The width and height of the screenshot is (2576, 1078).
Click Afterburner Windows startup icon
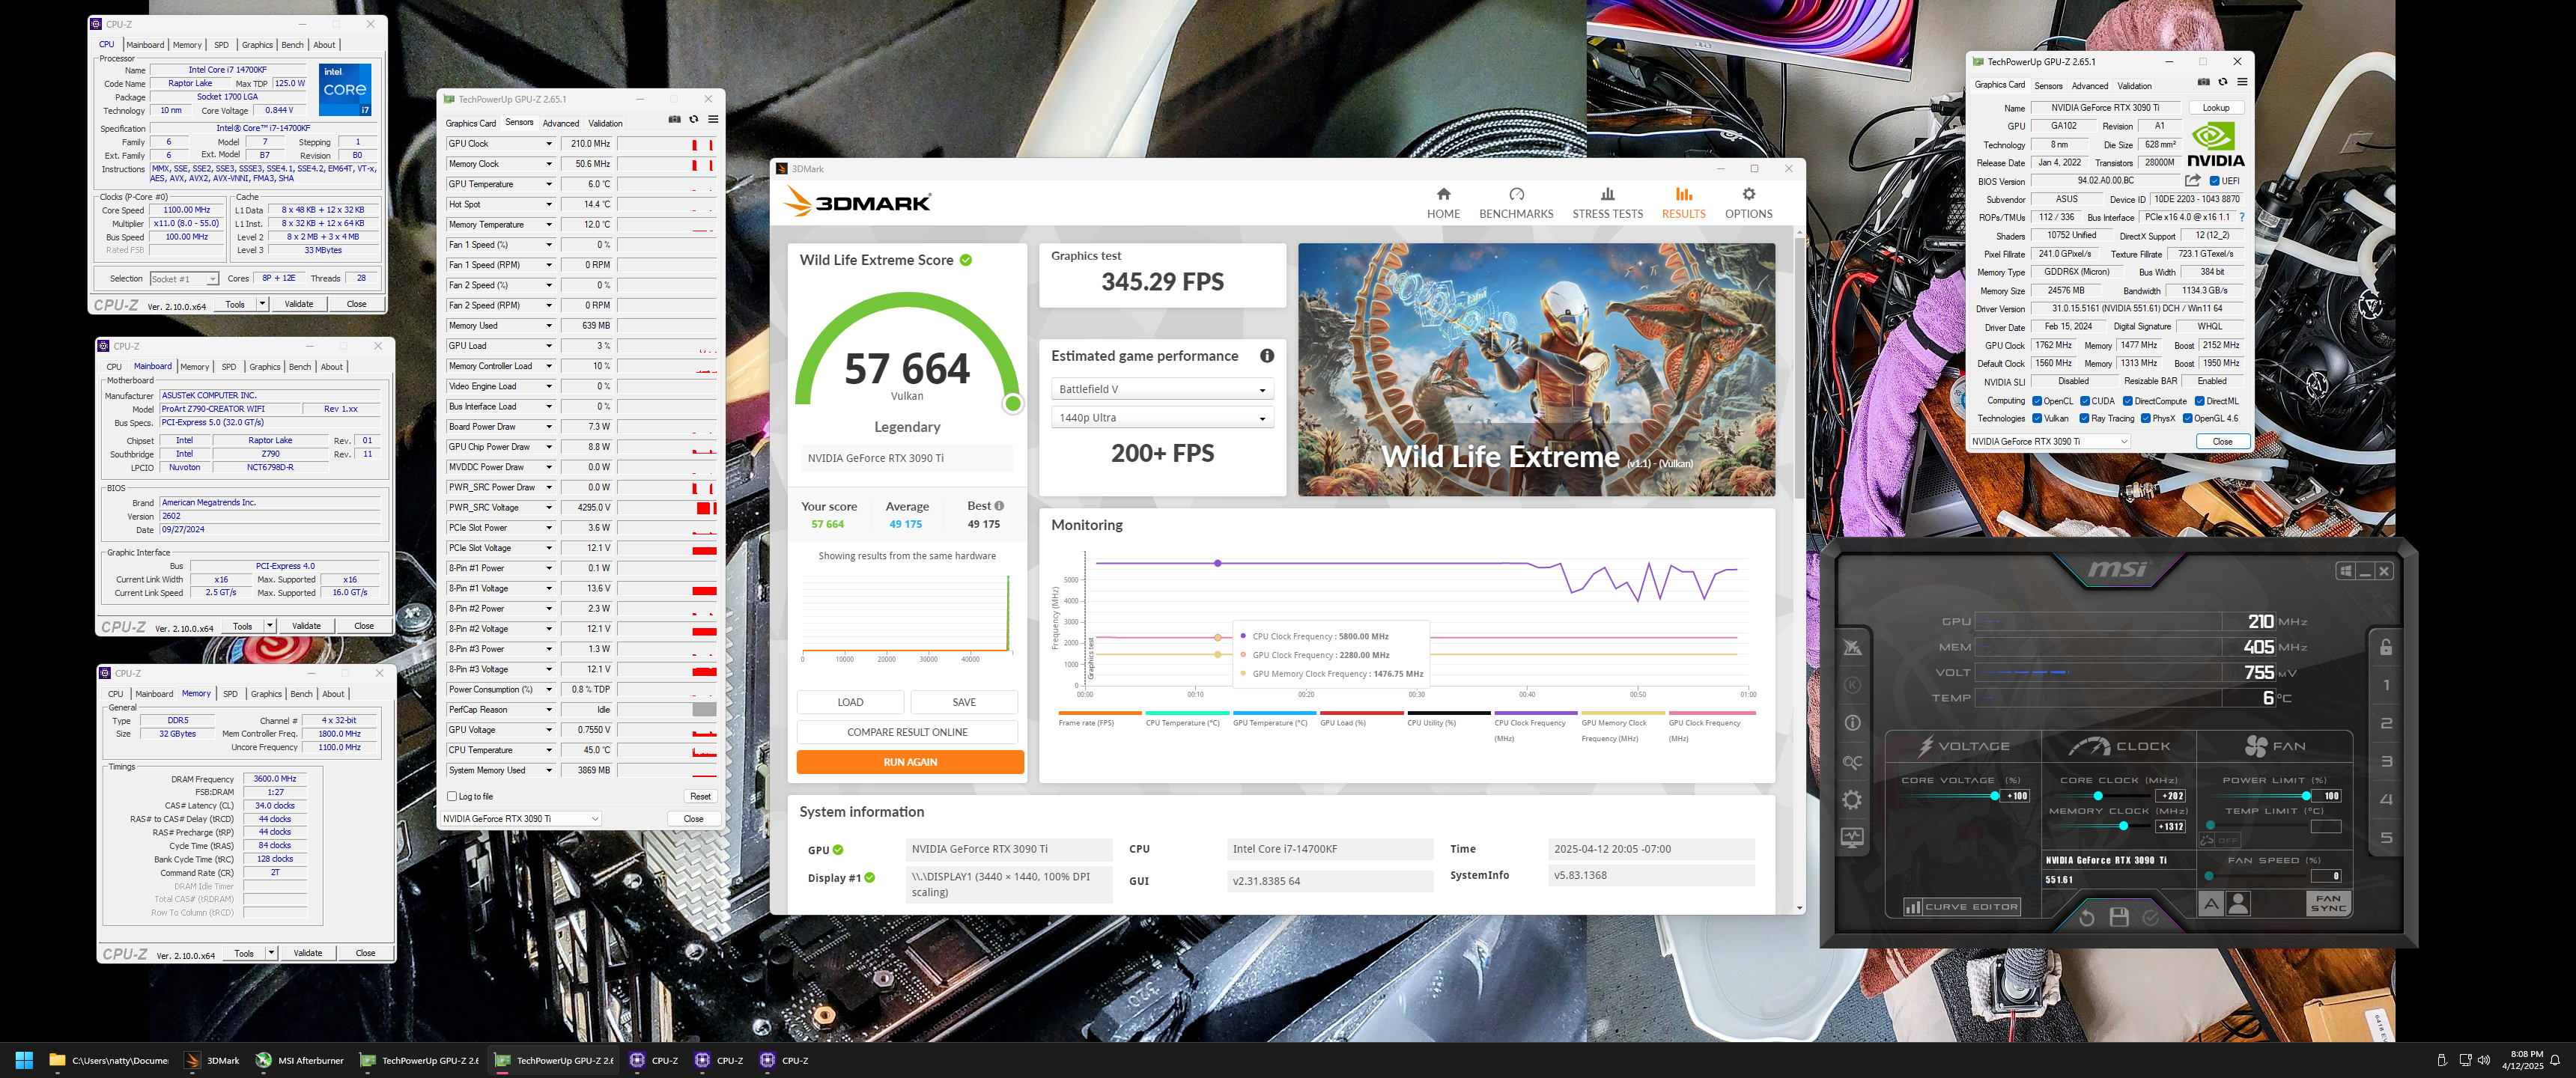coord(2345,571)
